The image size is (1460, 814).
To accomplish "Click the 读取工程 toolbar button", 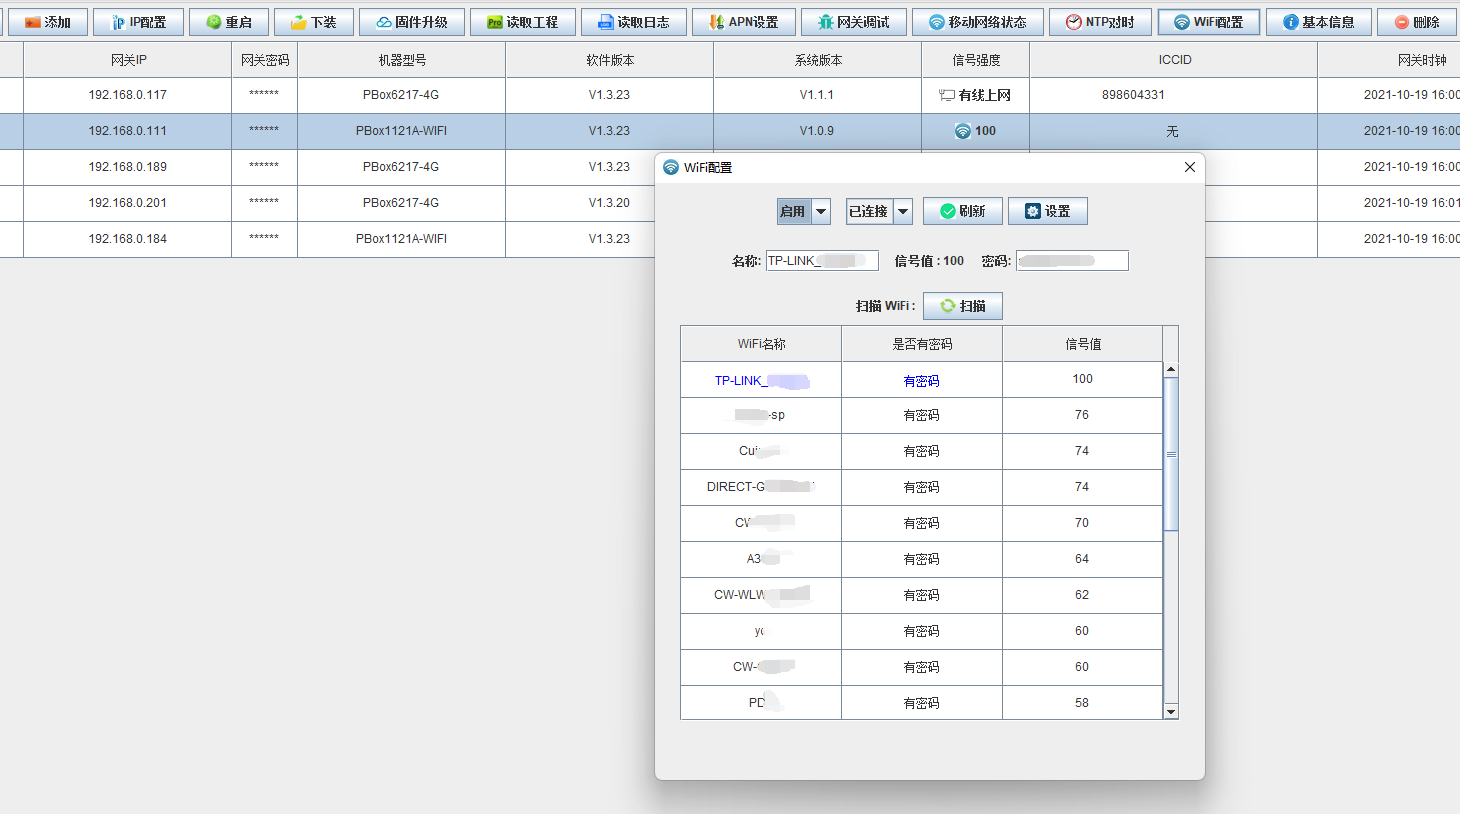I will click(x=523, y=22).
